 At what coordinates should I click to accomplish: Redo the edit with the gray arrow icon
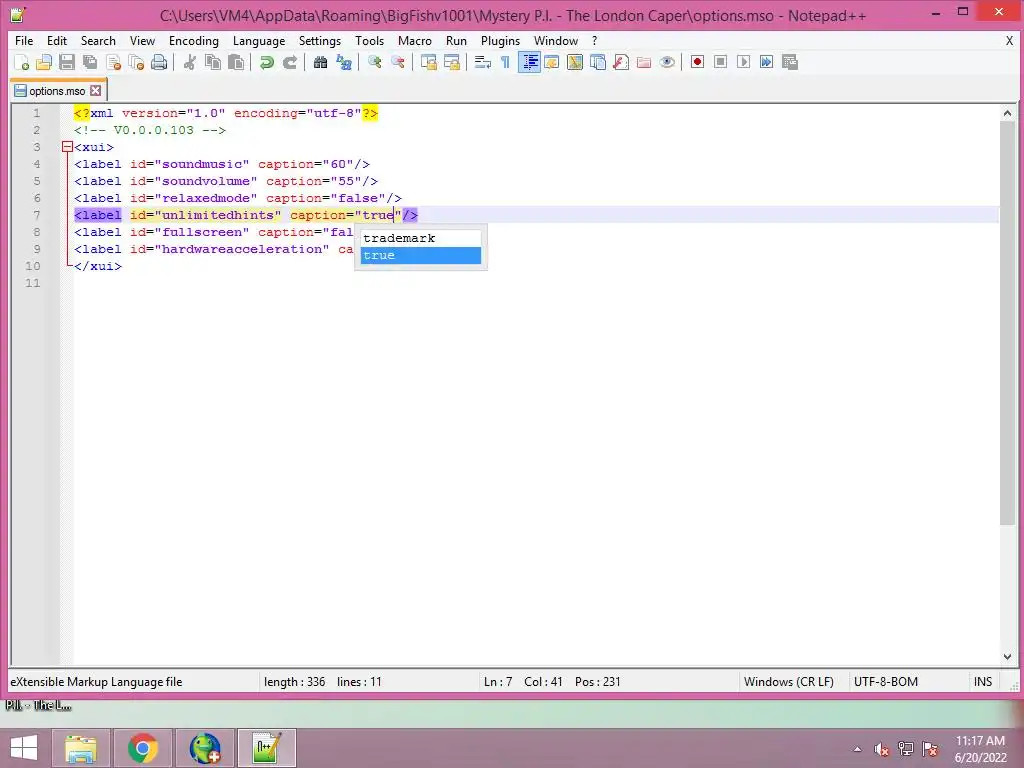click(289, 62)
